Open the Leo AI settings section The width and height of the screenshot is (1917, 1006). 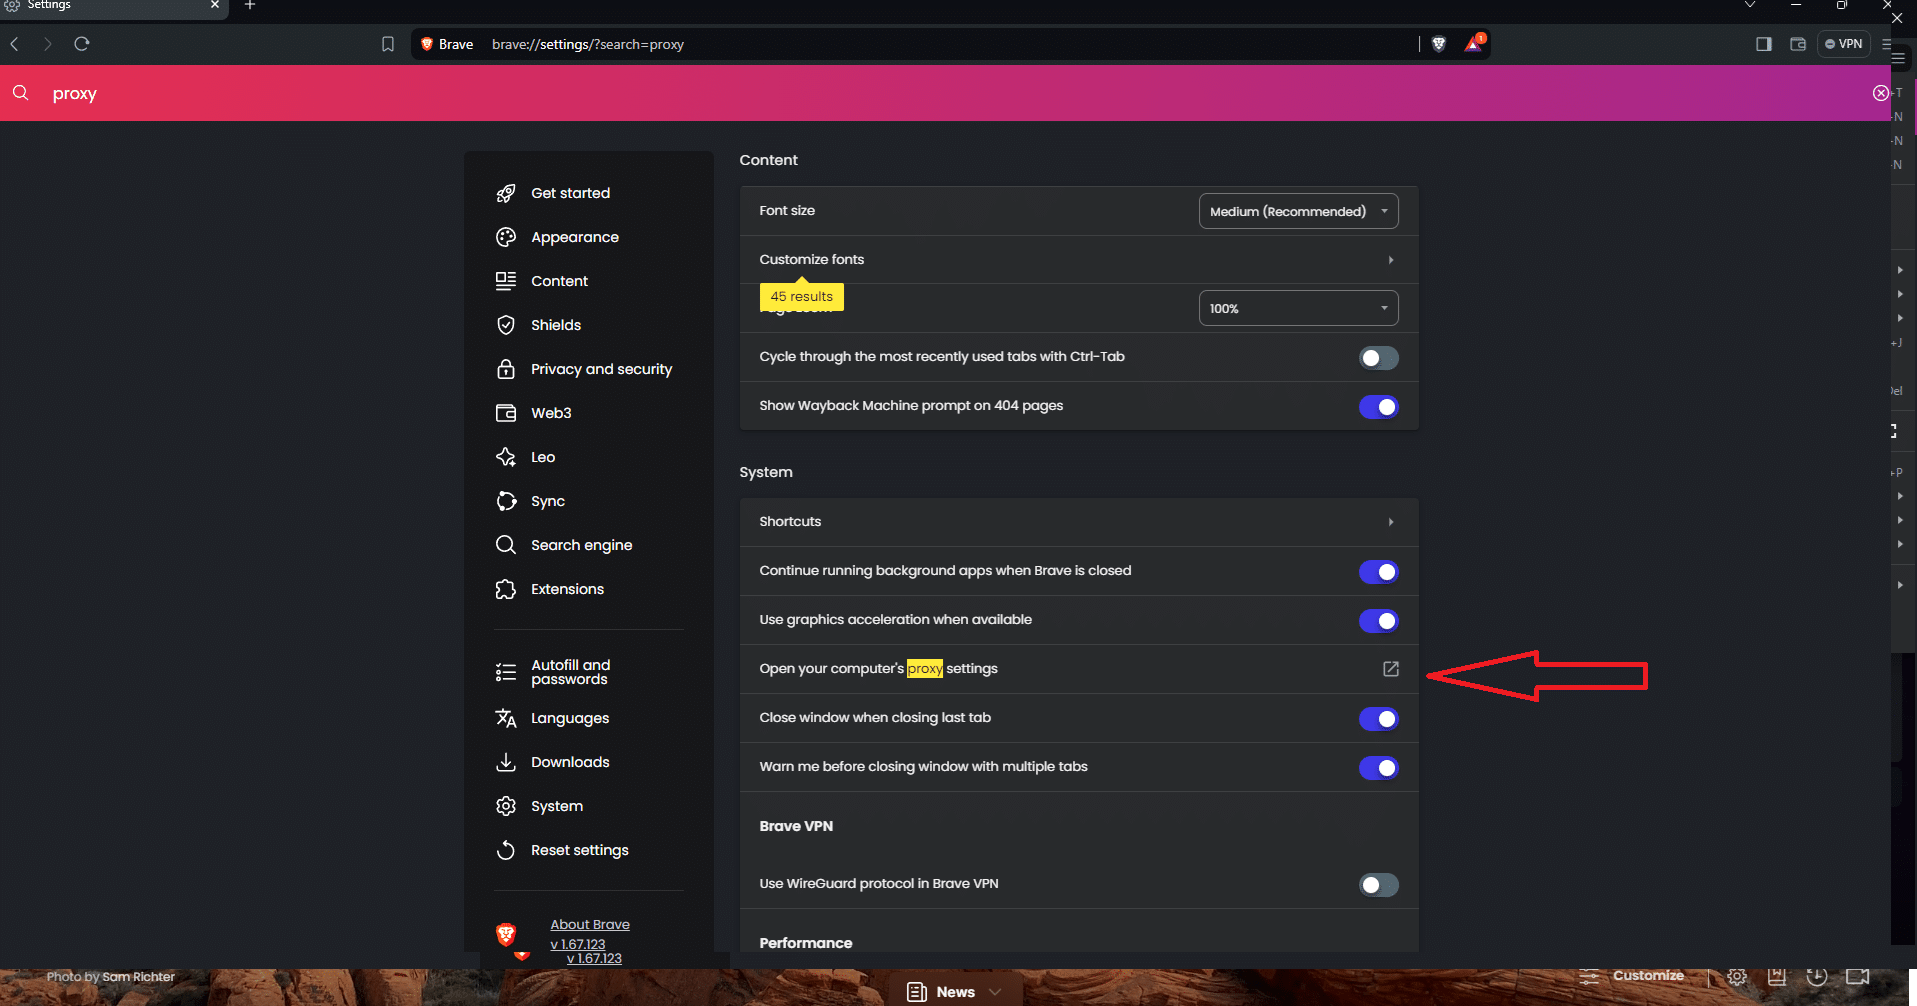click(543, 456)
